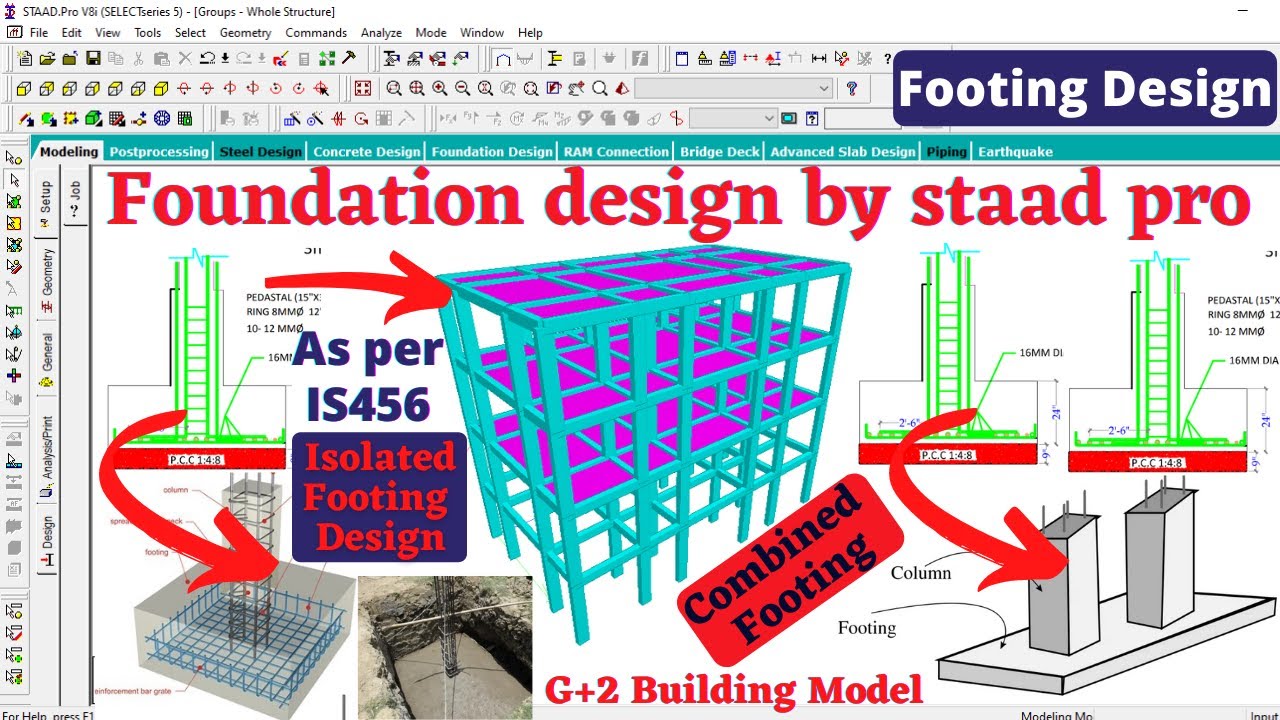Select the Plates Cursor in left toolbar

point(14,201)
